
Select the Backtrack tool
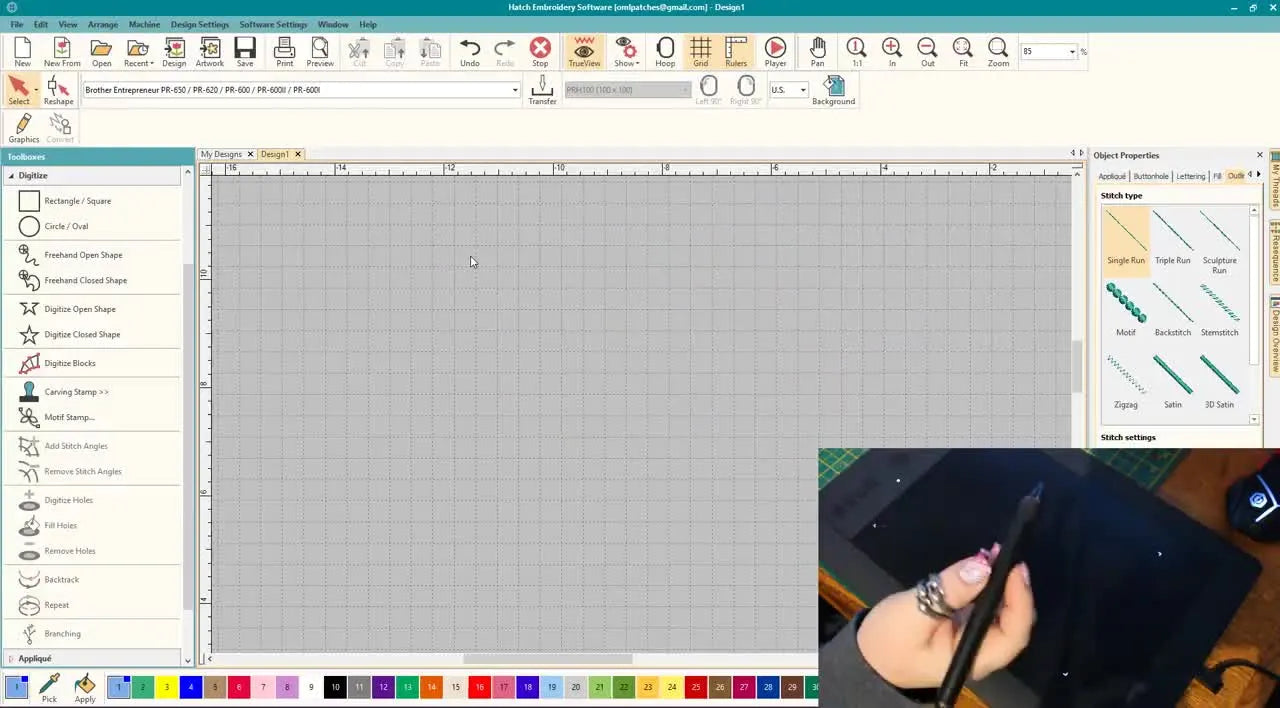click(61, 579)
